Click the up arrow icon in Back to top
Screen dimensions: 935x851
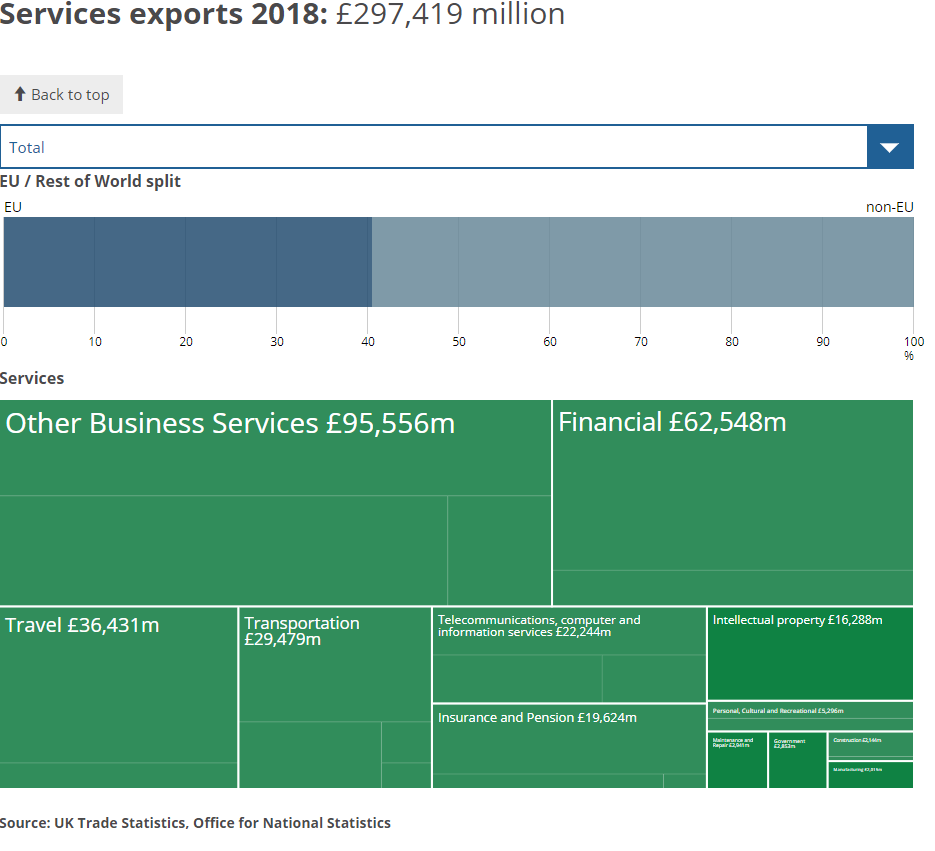pos(20,94)
